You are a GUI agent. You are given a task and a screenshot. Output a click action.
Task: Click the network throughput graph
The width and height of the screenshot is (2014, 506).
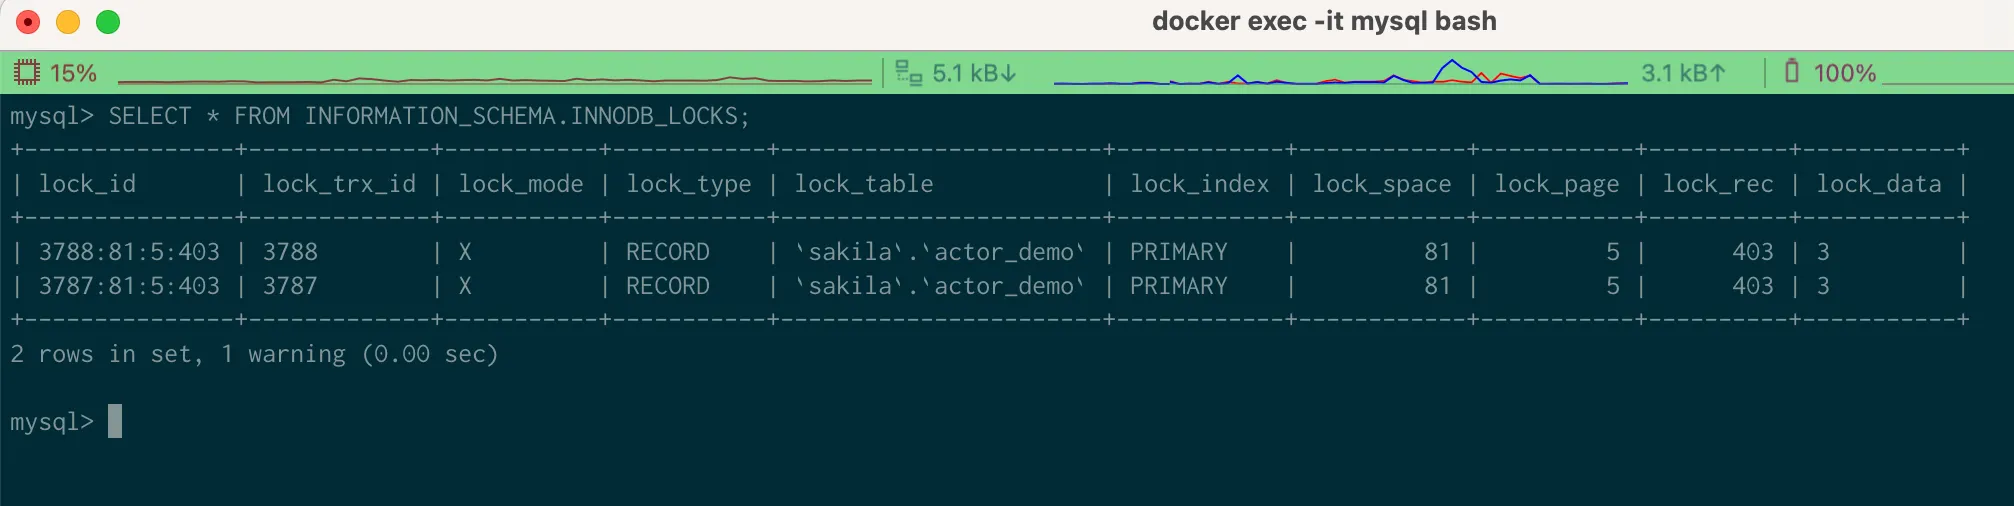point(1340,74)
